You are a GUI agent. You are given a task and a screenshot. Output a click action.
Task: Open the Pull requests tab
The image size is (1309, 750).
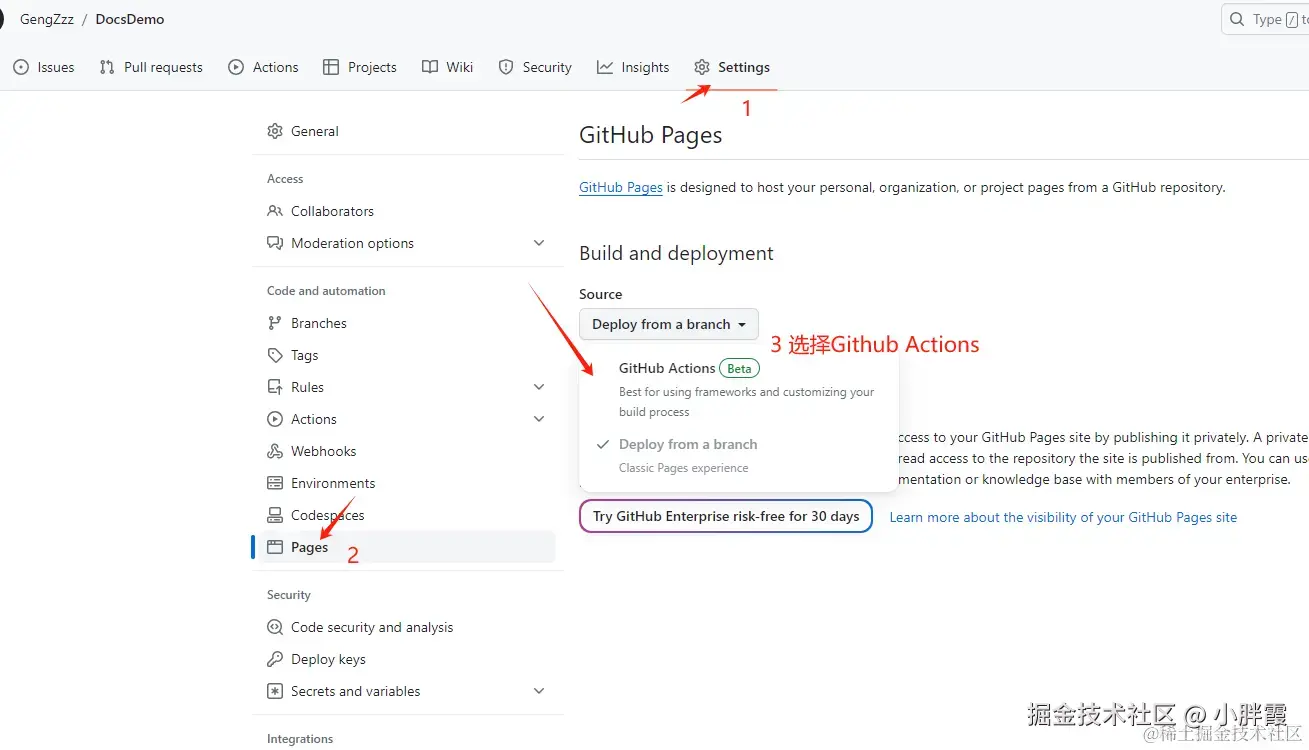pos(152,67)
